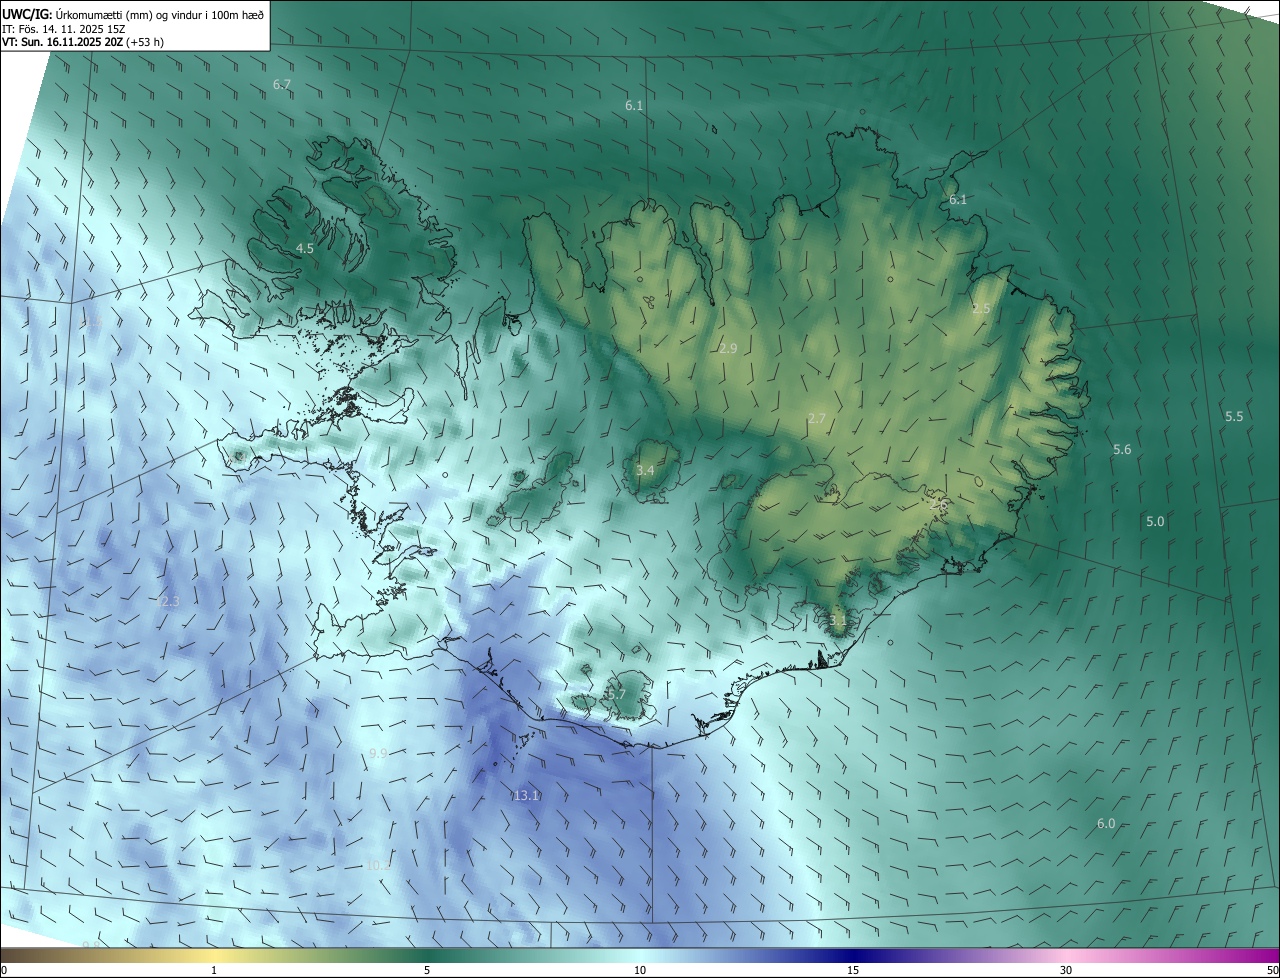Click the 10 tick on the color scale
Viewport: 1280px width, 978px height.
[x=640, y=970]
